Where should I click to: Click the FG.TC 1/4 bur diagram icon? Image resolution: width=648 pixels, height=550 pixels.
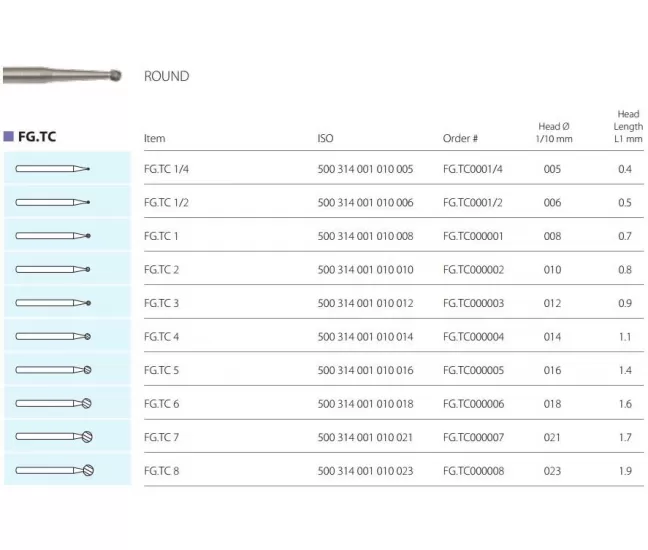pos(54,169)
